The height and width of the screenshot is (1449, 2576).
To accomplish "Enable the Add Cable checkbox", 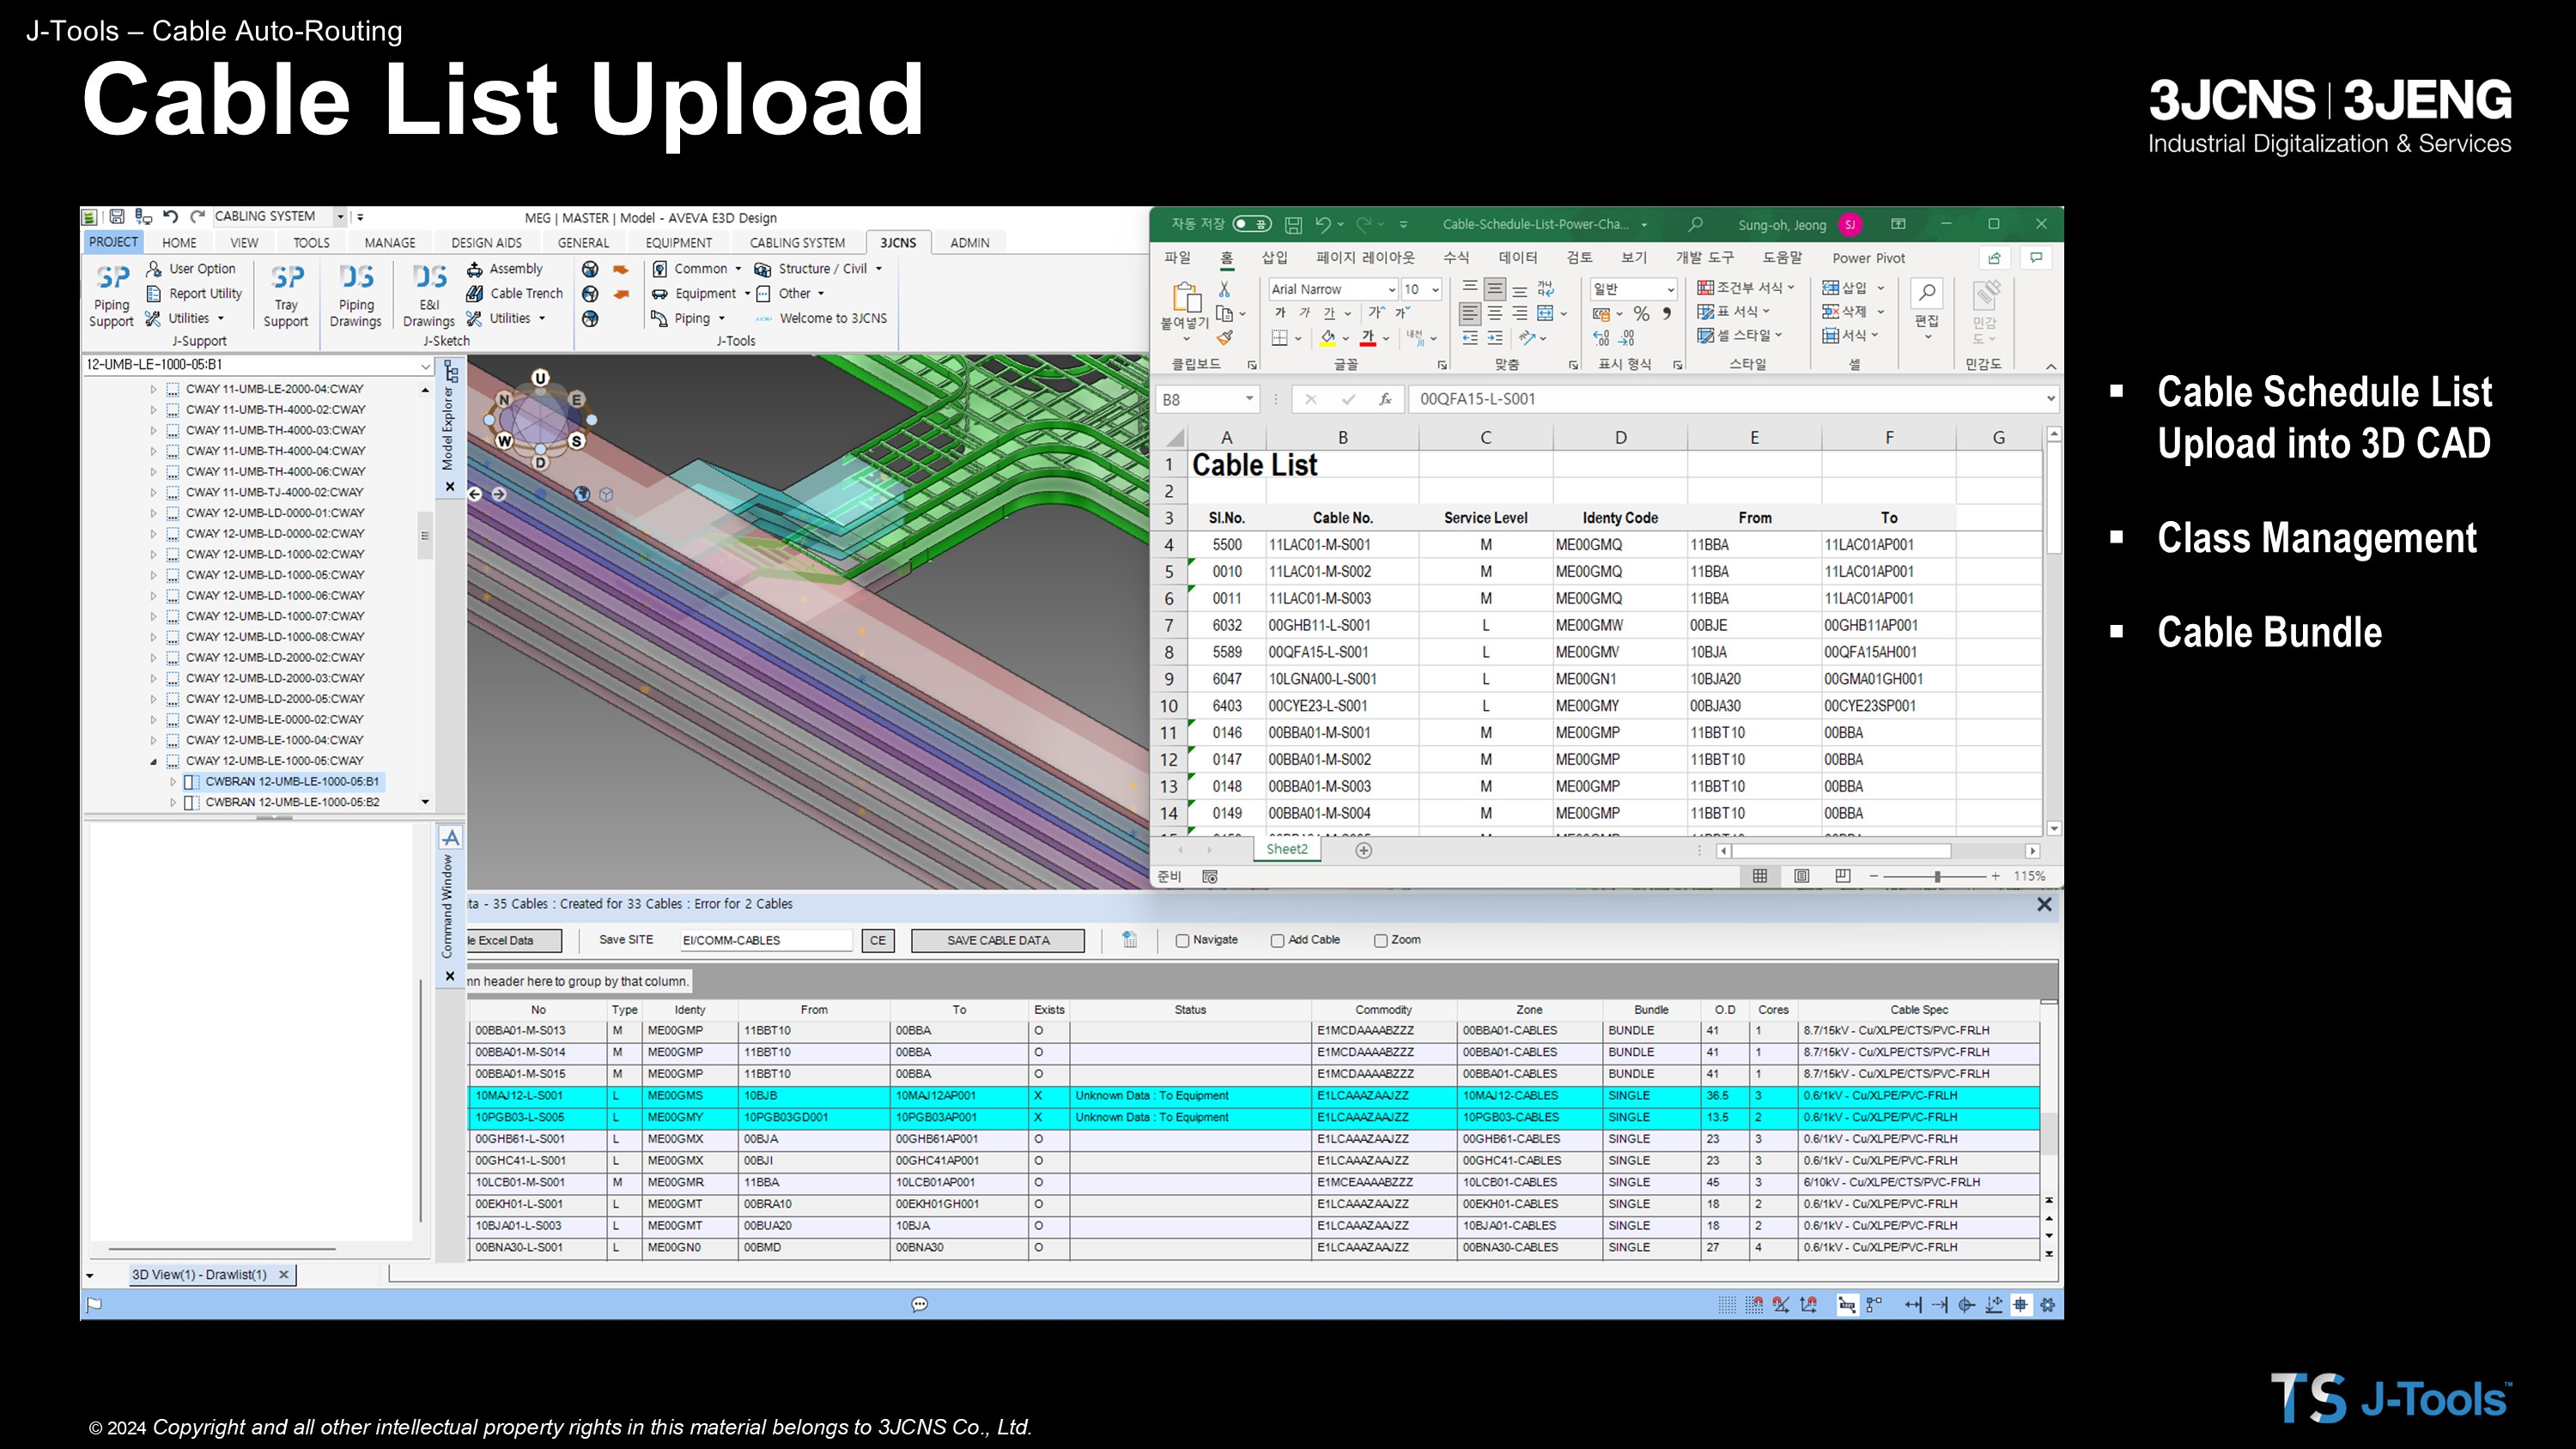I will [1277, 941].
